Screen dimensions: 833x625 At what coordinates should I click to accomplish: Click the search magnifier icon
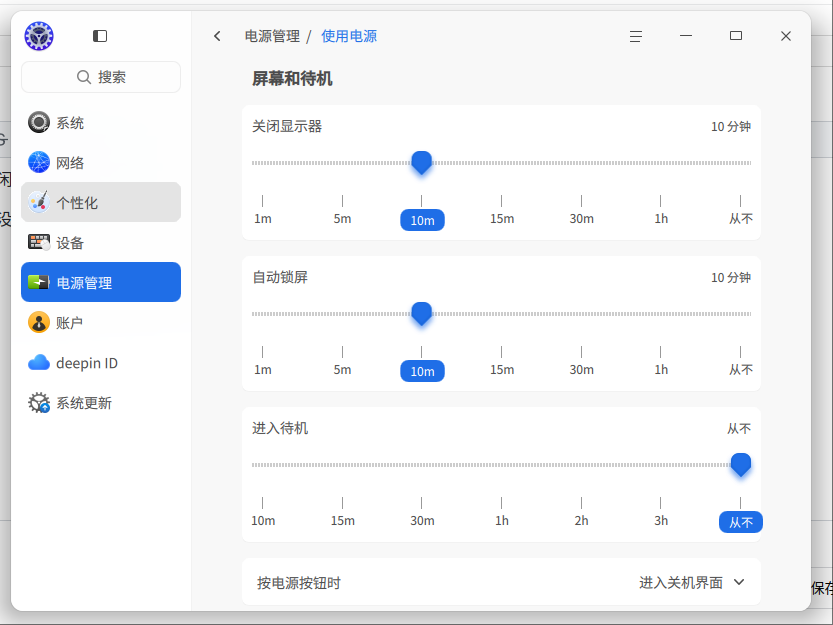click(x=84, y=77)
